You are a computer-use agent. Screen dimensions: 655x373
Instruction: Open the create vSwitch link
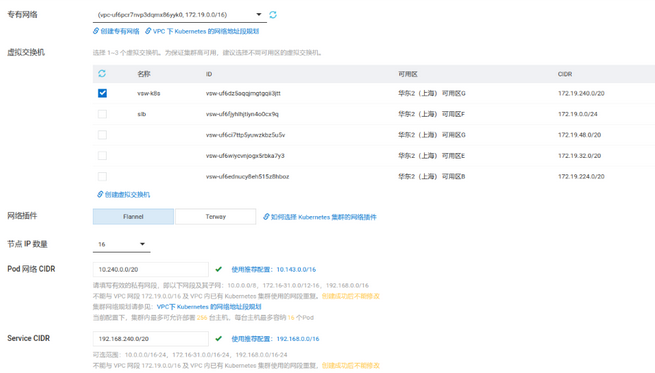[124, 195]
